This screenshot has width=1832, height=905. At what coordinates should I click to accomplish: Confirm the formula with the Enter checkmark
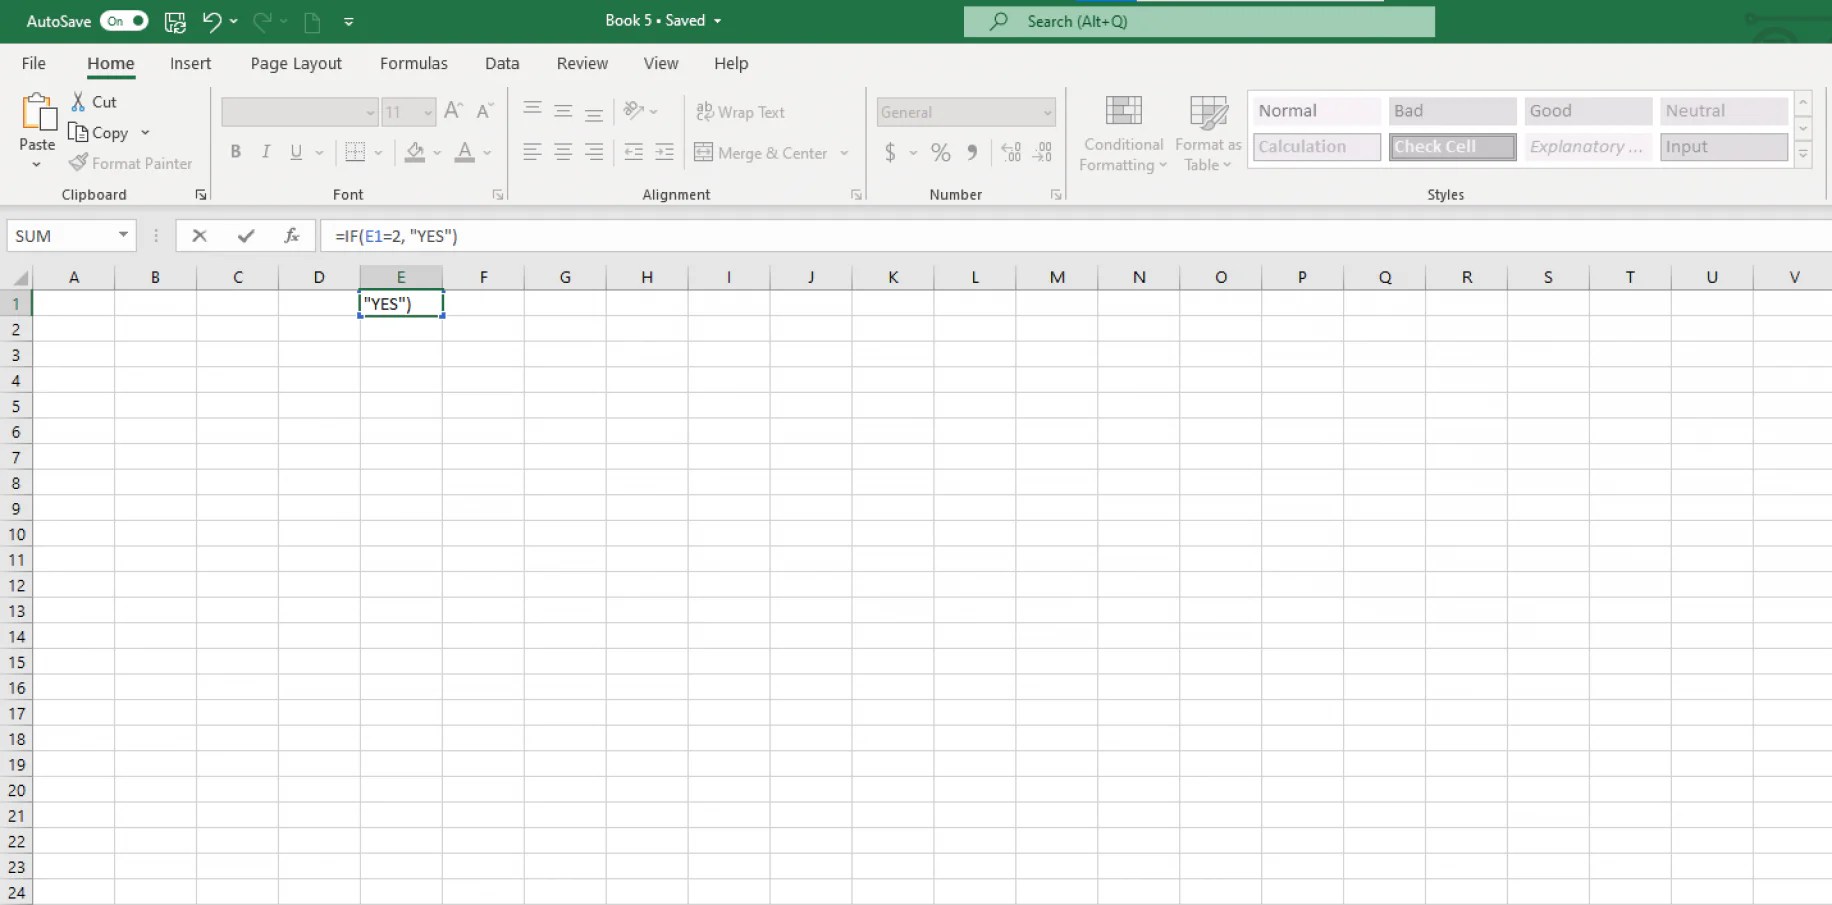pyautogui.click(x=246, y=235)
